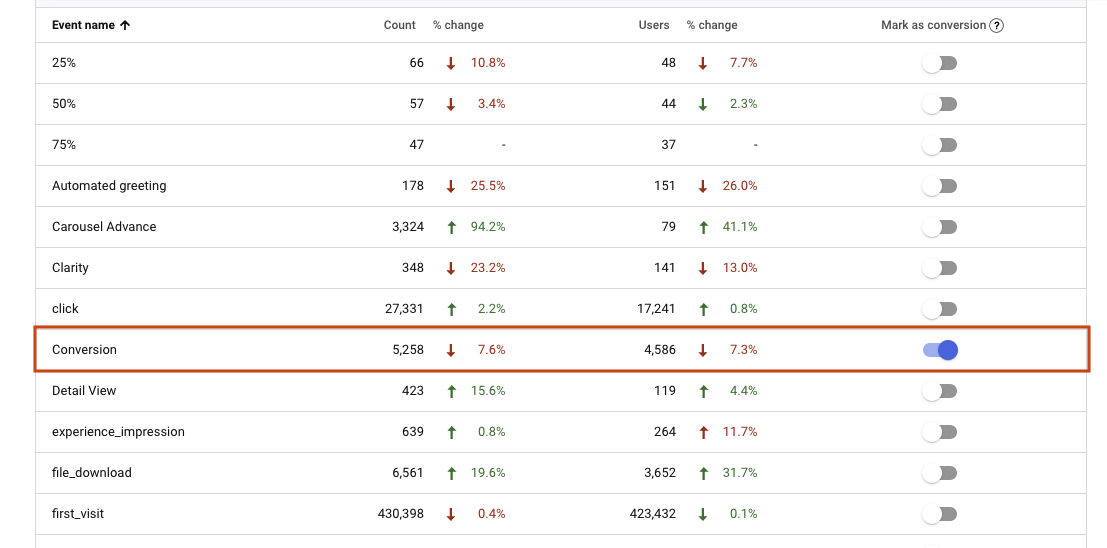The image size is (1107, 548).
Task: Click the 23.2% change for Clarity
Action: 488,268
